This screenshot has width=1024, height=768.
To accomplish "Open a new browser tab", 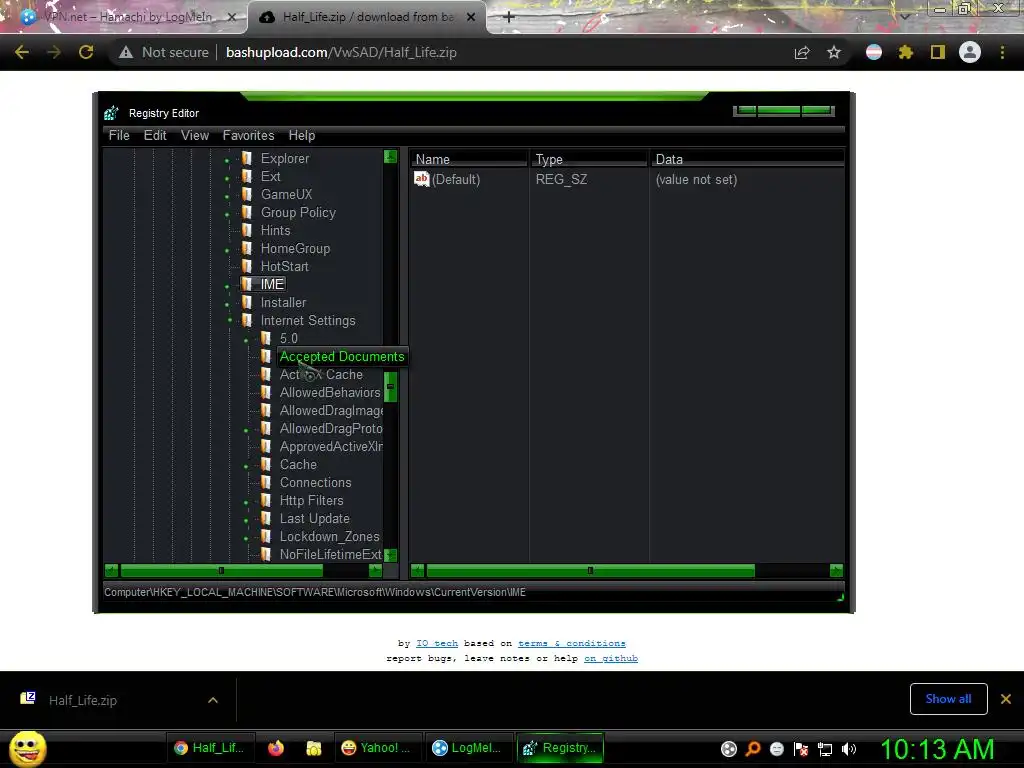I will point(509,17).
